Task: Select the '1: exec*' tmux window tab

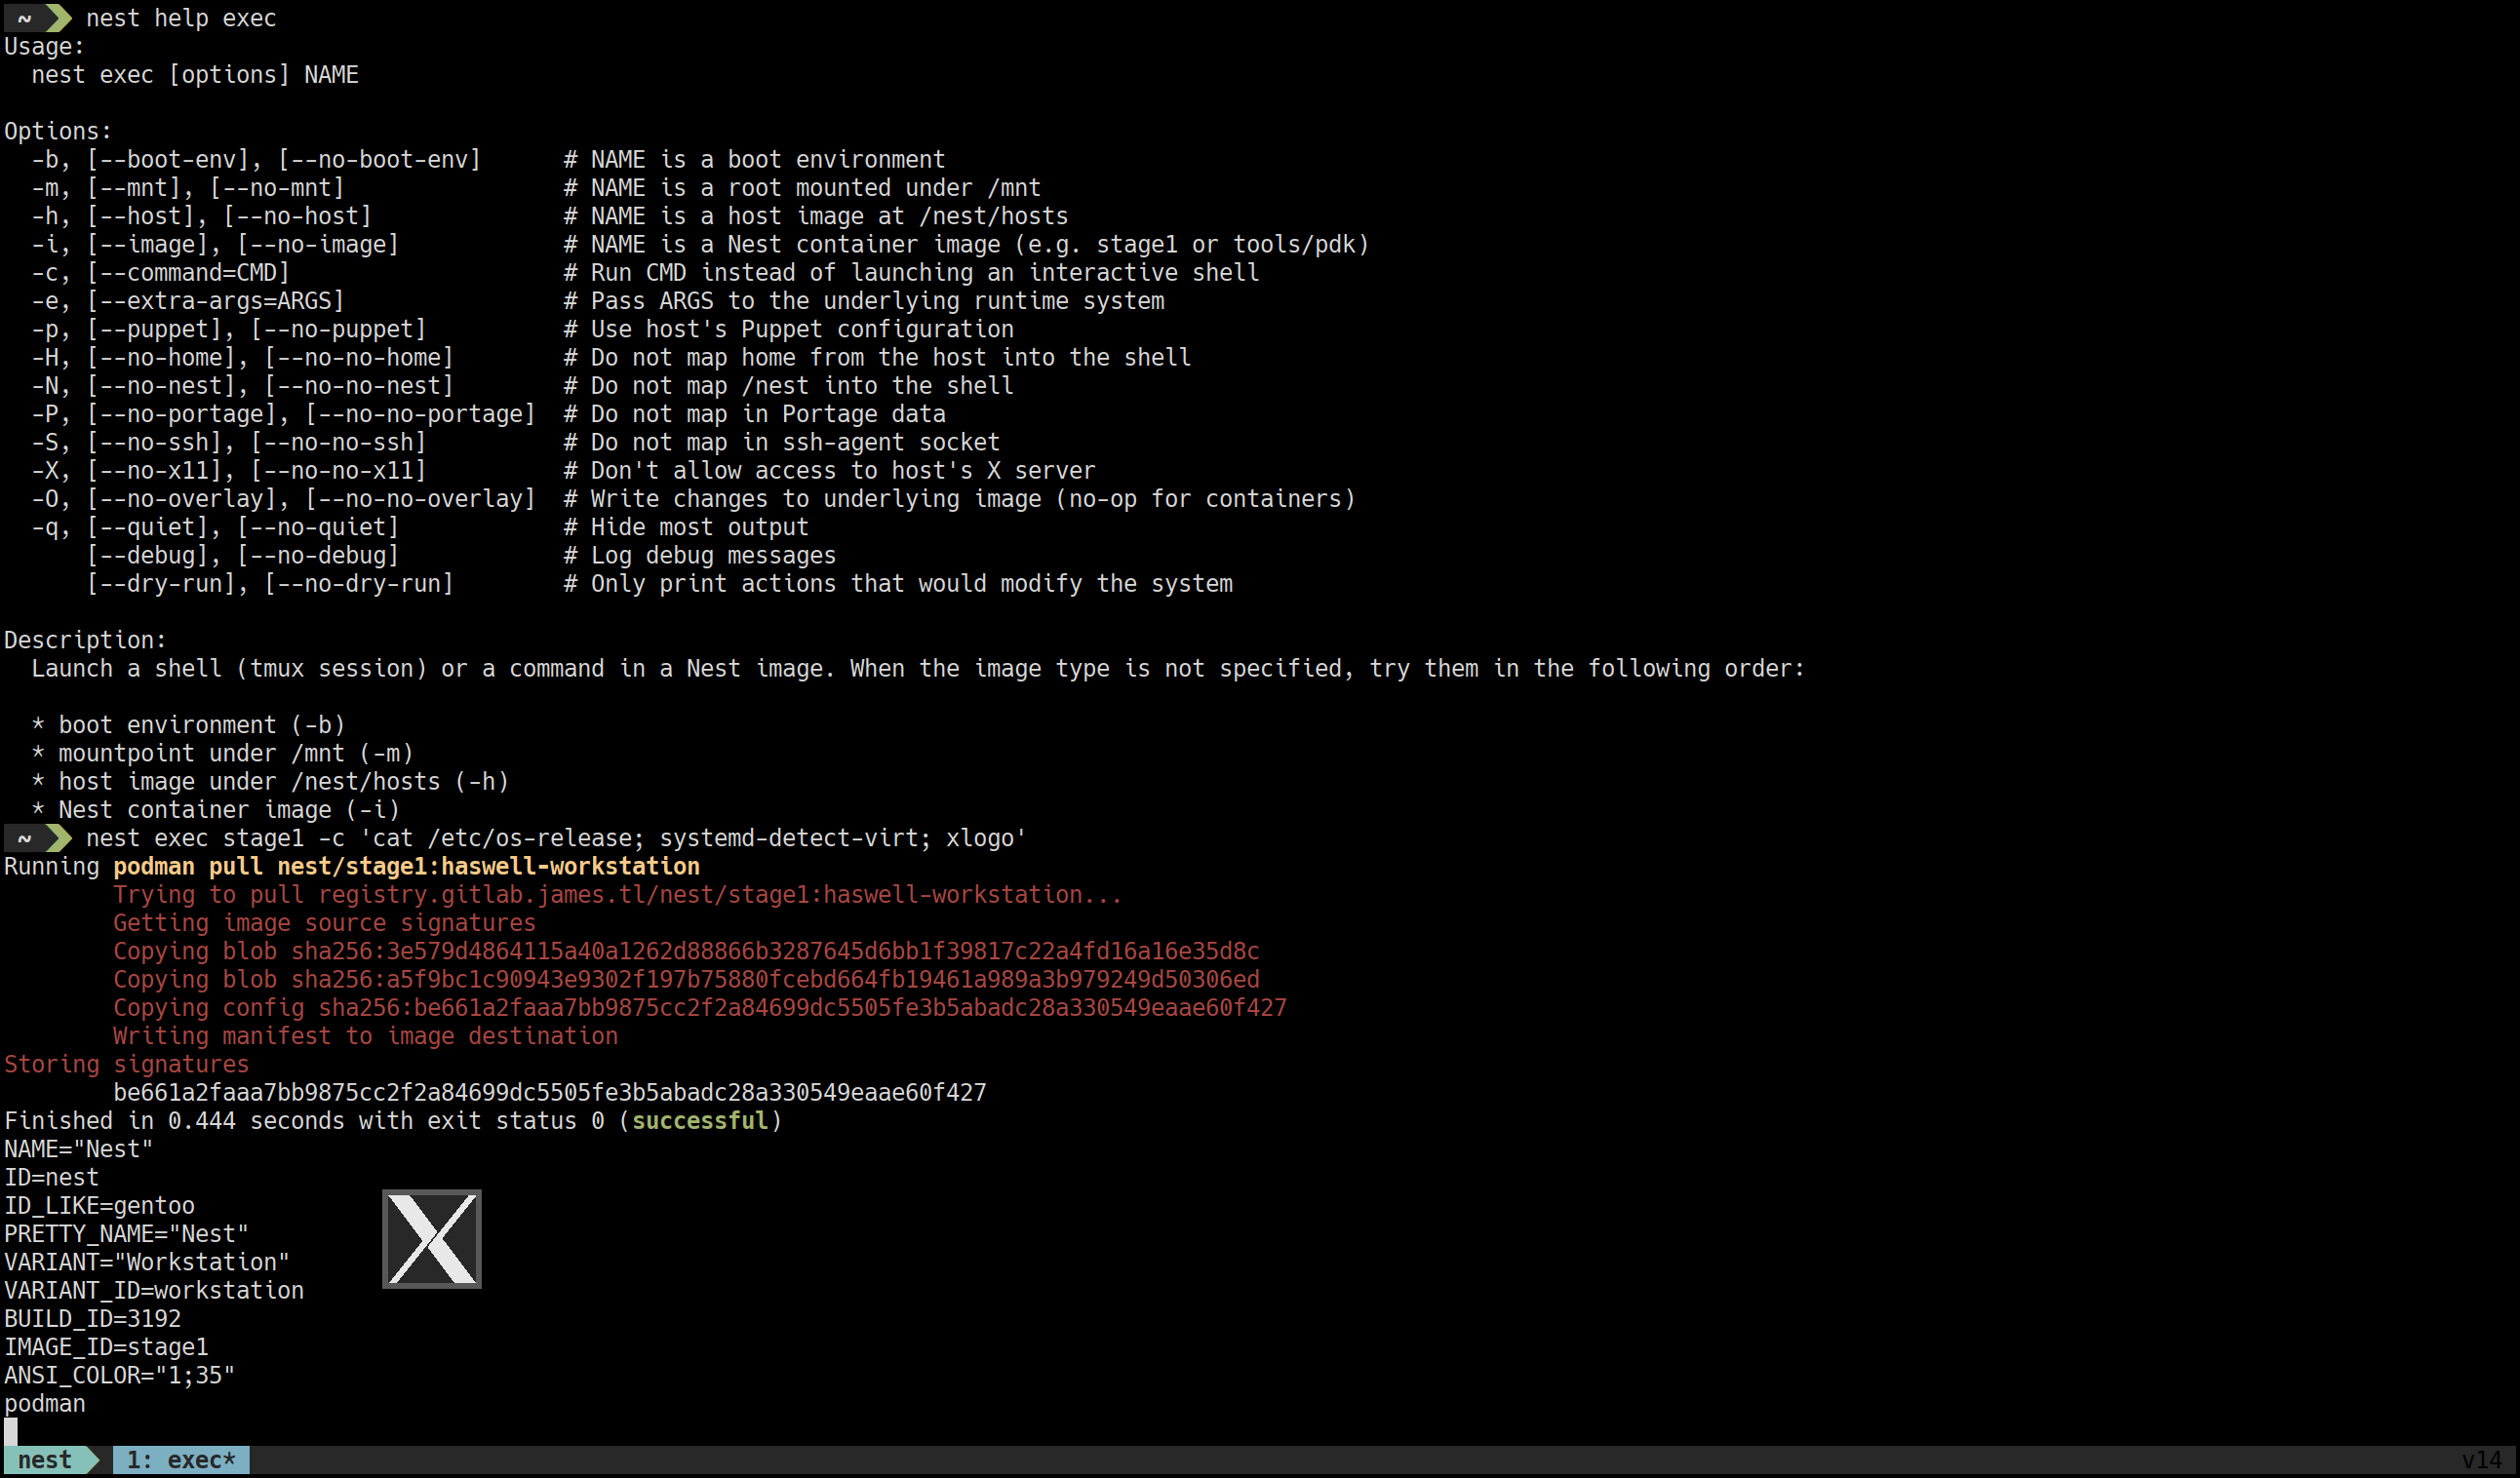Action: point(180,1459)
